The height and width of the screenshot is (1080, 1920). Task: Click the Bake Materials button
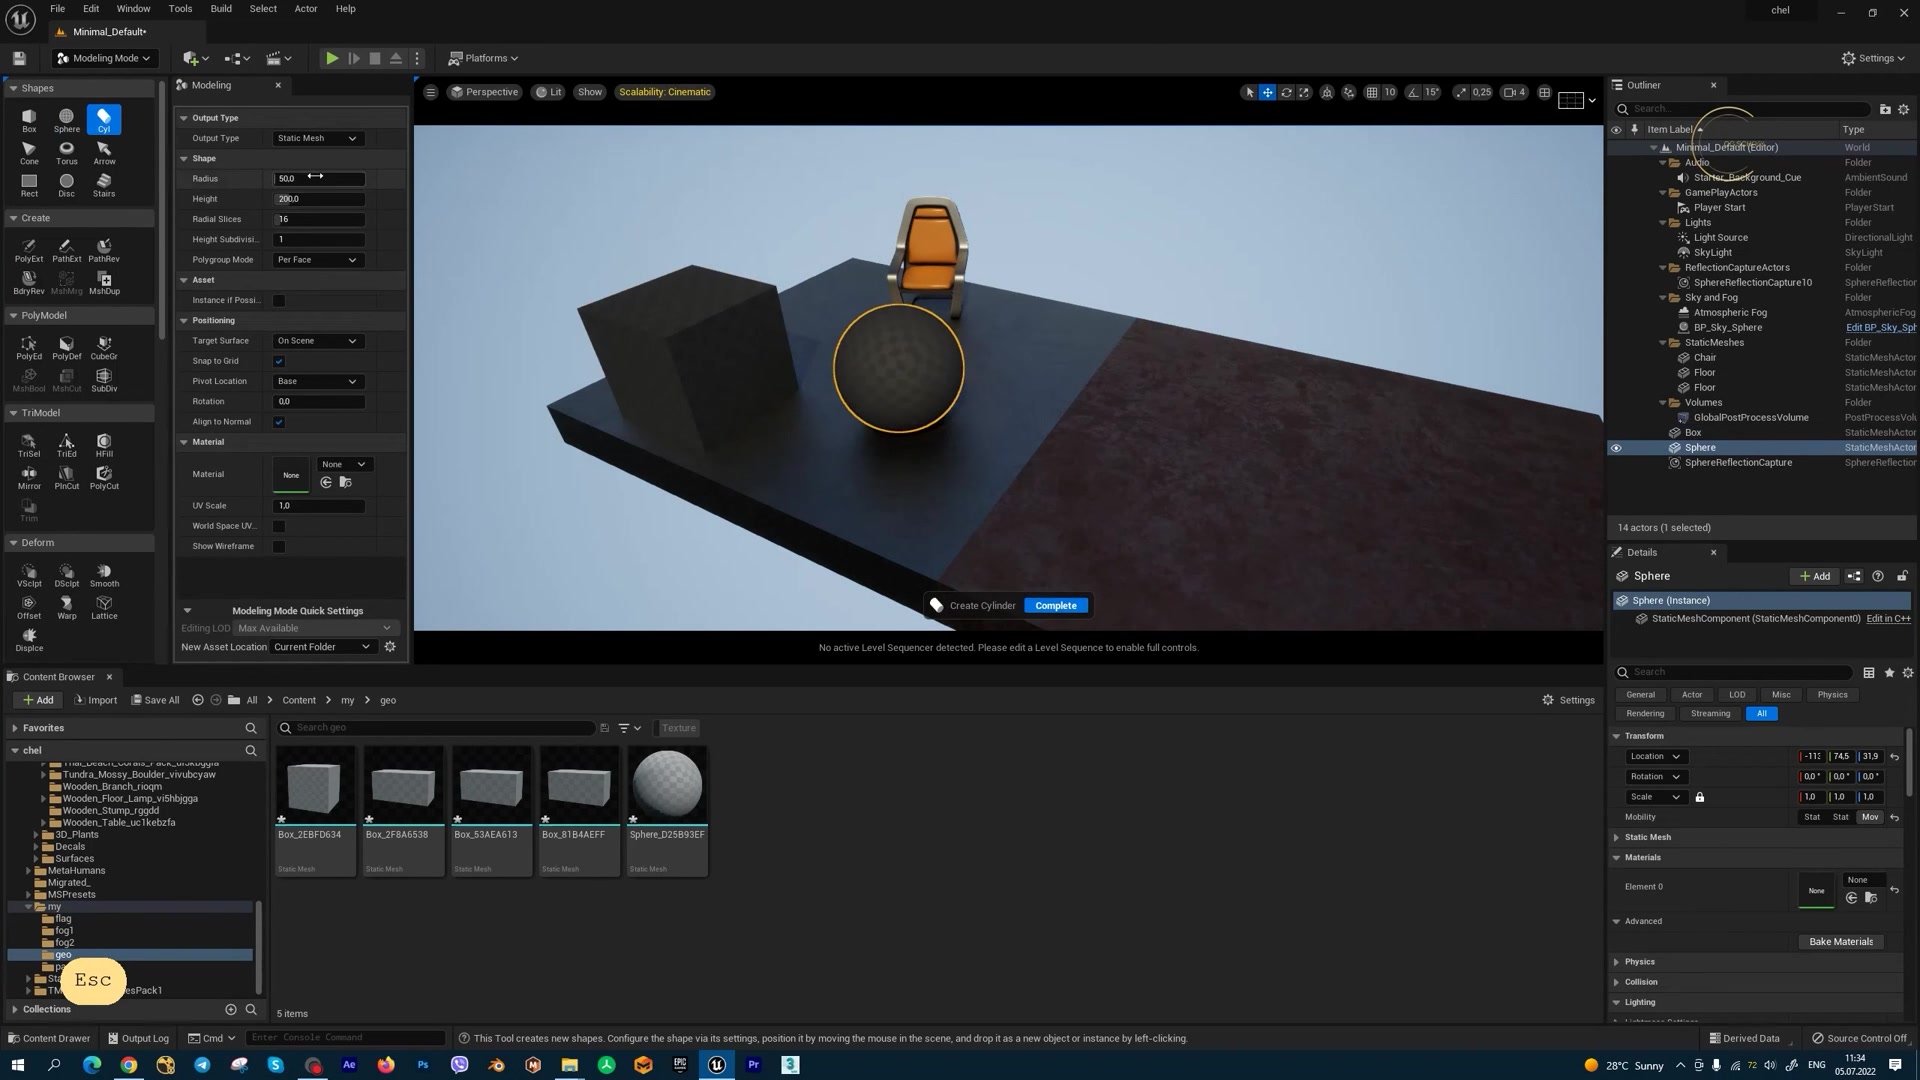point(1840,941)
